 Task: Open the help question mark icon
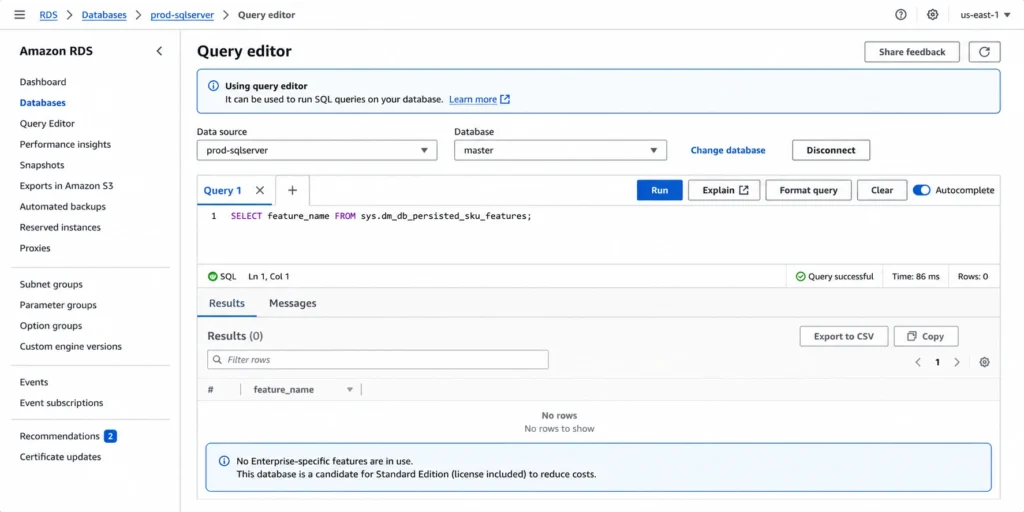click(x=901, y=14)
